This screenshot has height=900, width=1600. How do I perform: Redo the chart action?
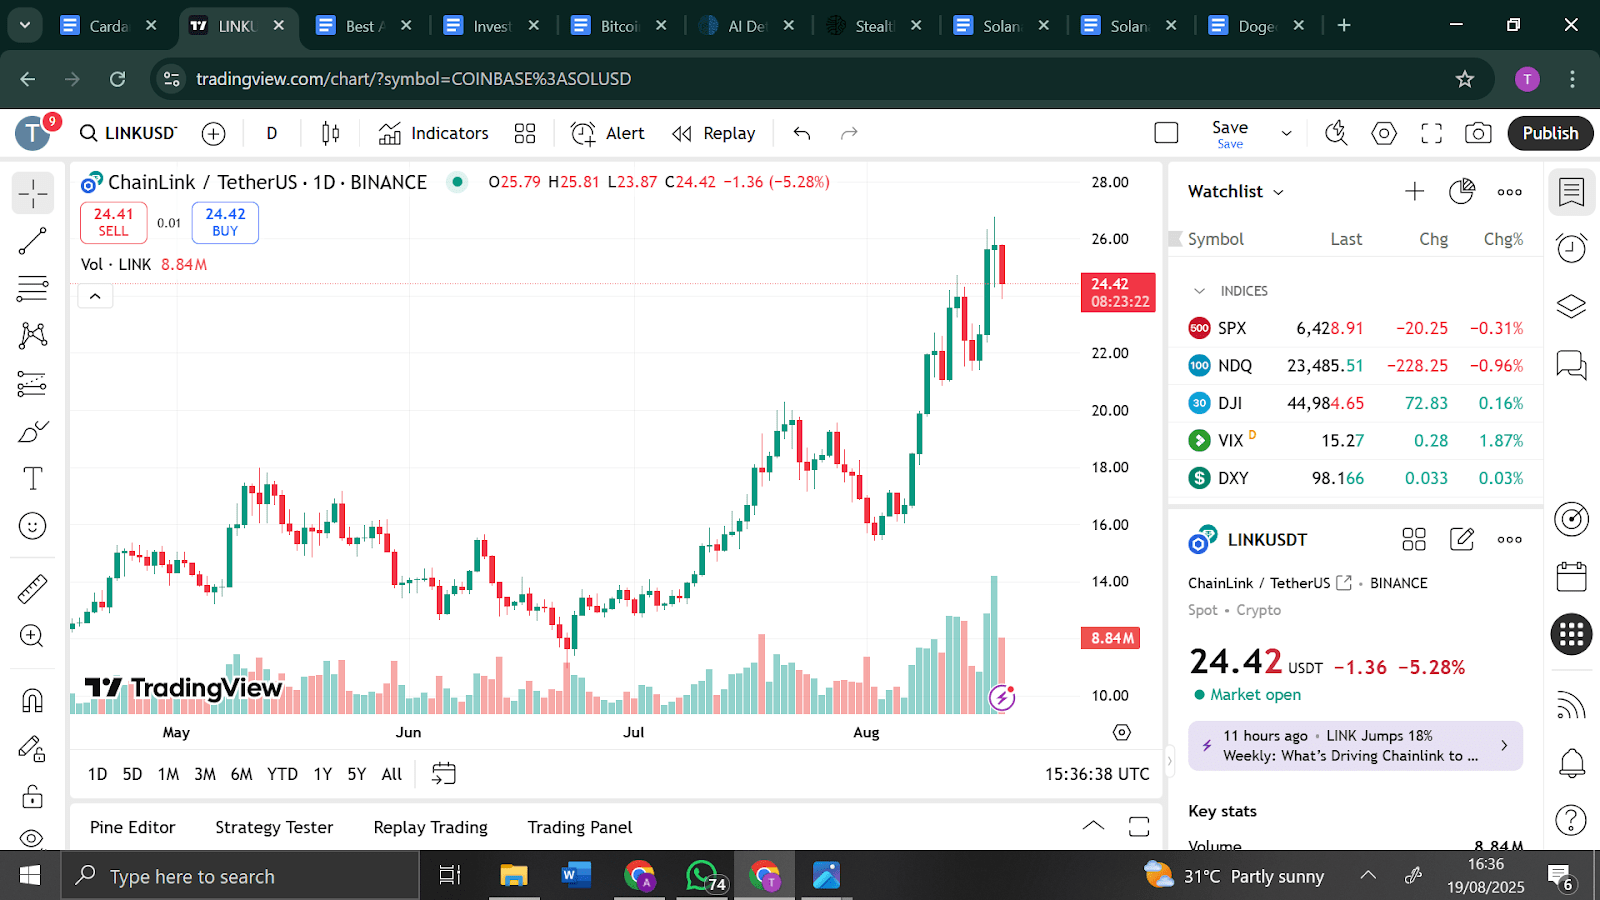pyautogui.click(x=849, y=133)
